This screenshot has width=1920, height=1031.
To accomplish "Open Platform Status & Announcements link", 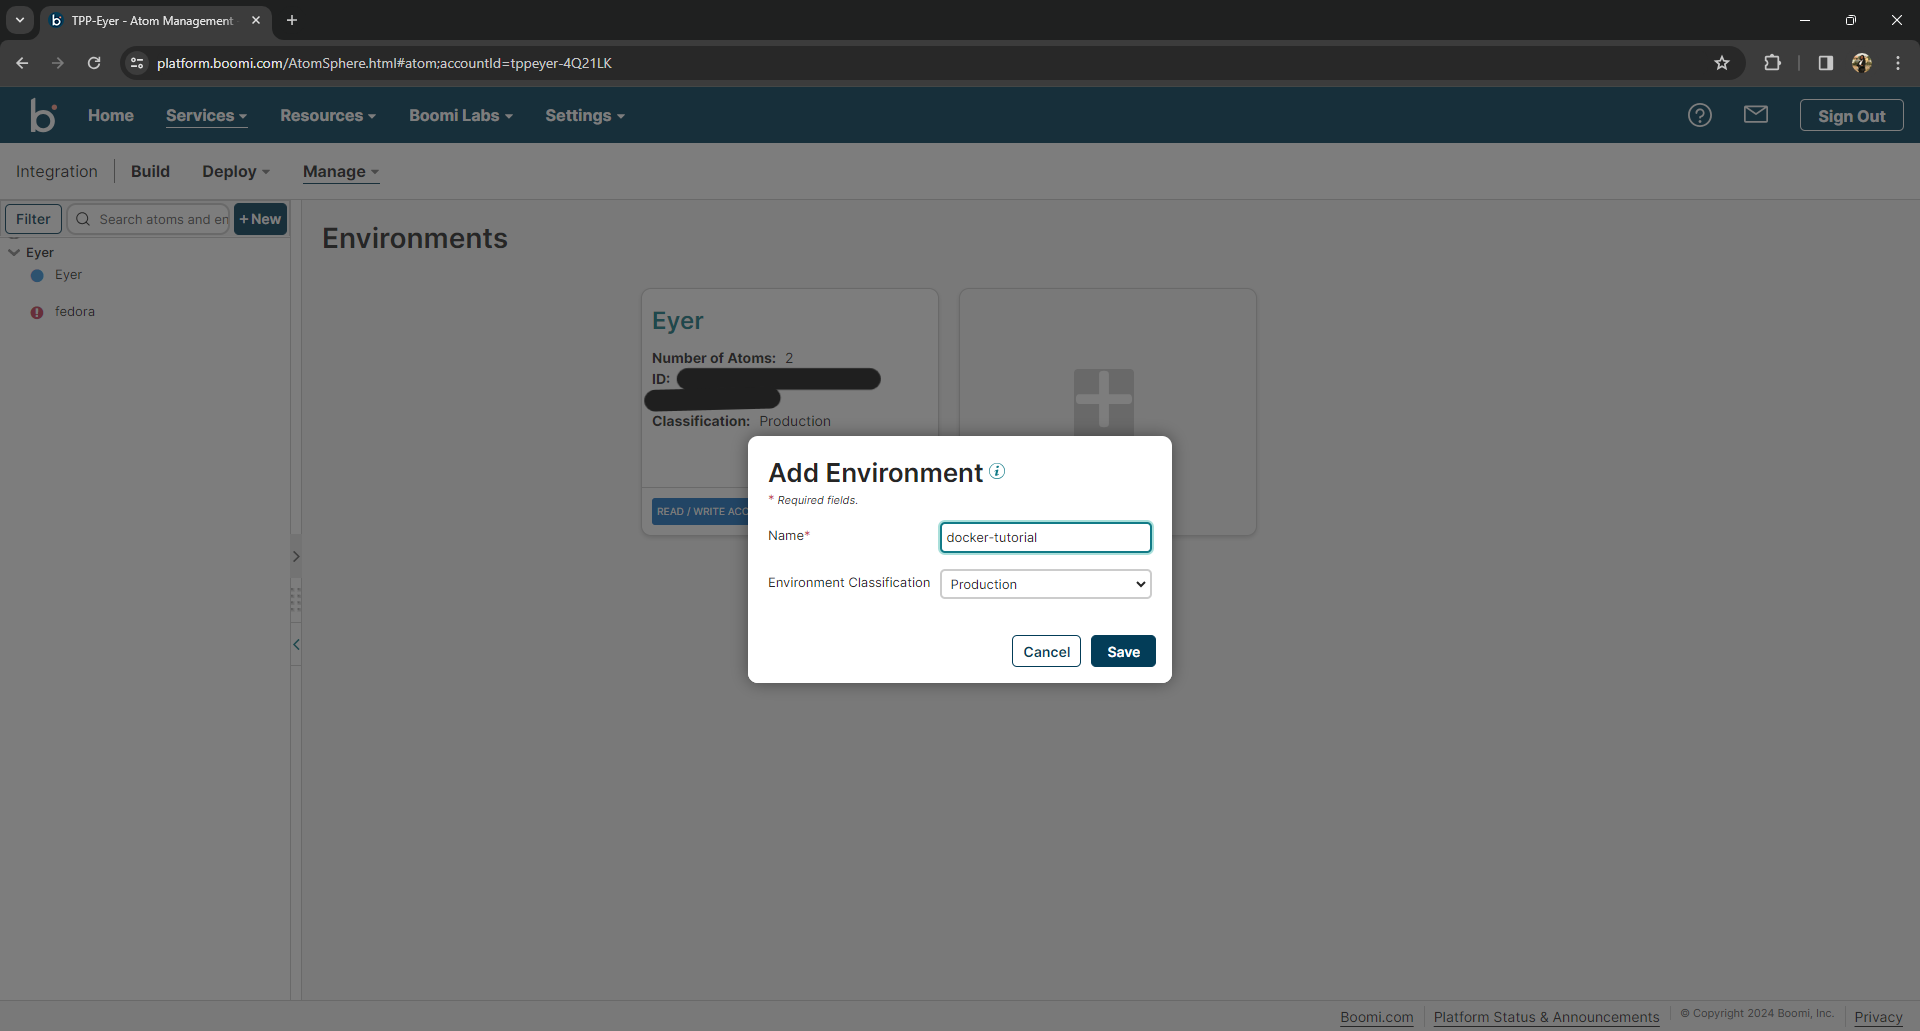I will click(x=1545, y=1017).
